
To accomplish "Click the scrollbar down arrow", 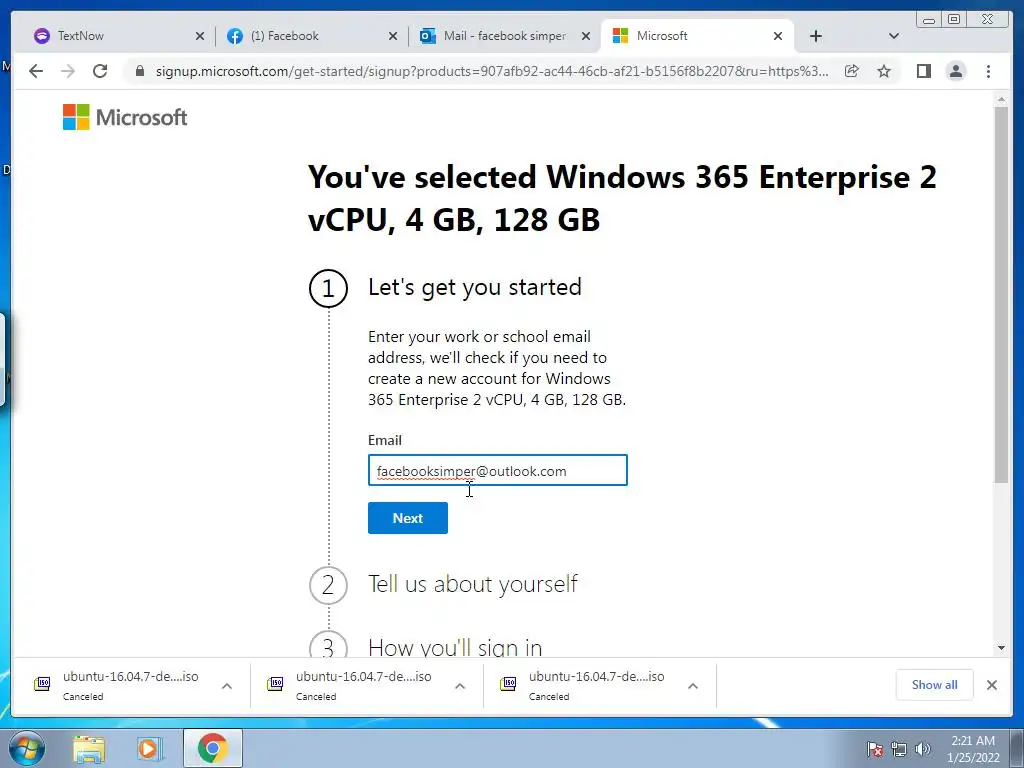I will [x=1001, y=648].
